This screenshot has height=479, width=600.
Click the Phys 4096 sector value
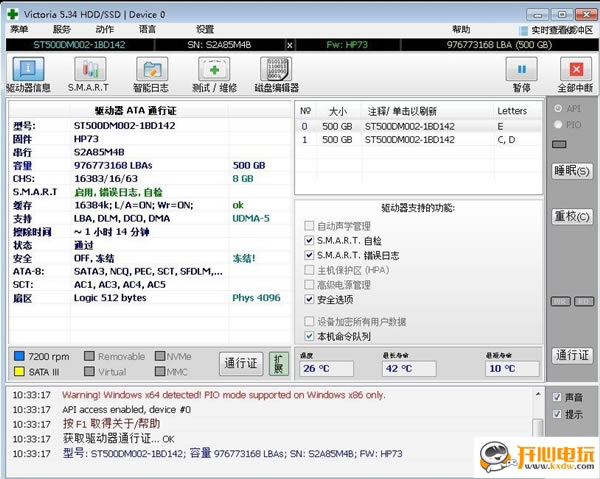tap(256, 298)
